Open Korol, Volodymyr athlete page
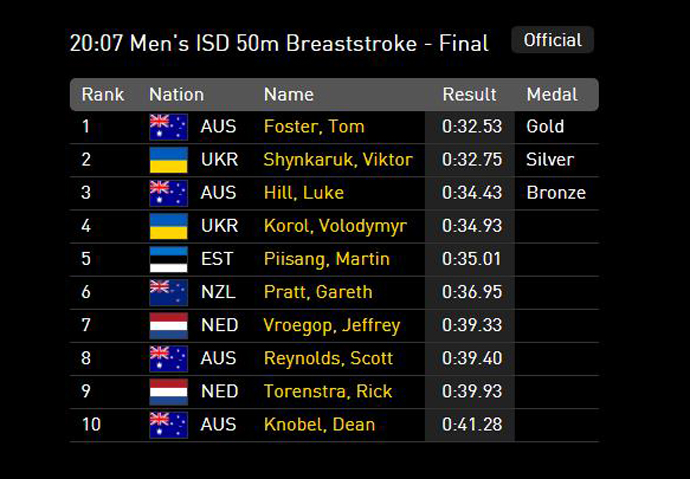 (334, 226)
